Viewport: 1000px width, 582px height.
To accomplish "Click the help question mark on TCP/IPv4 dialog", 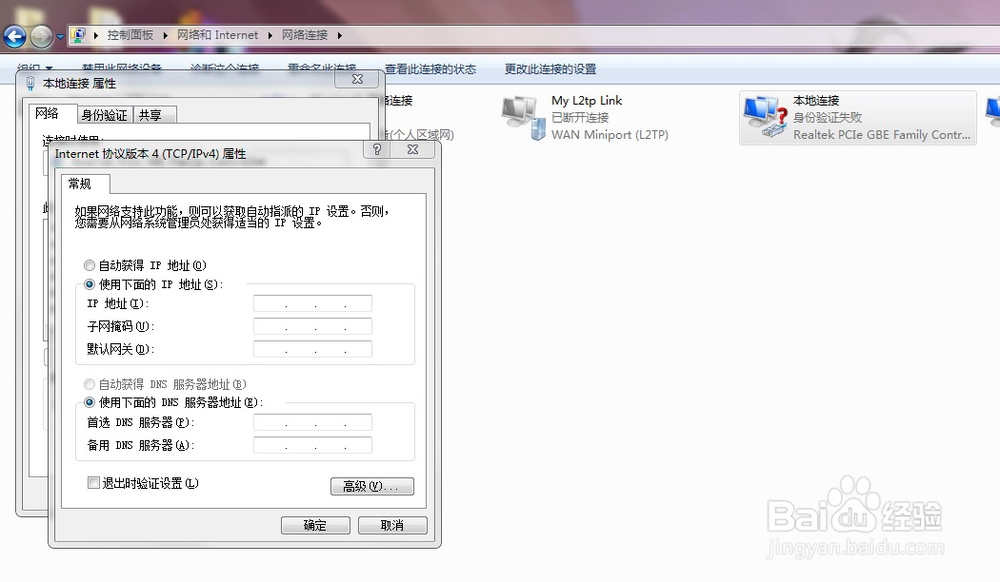I will pyautogui.click(x=378, y=149).
